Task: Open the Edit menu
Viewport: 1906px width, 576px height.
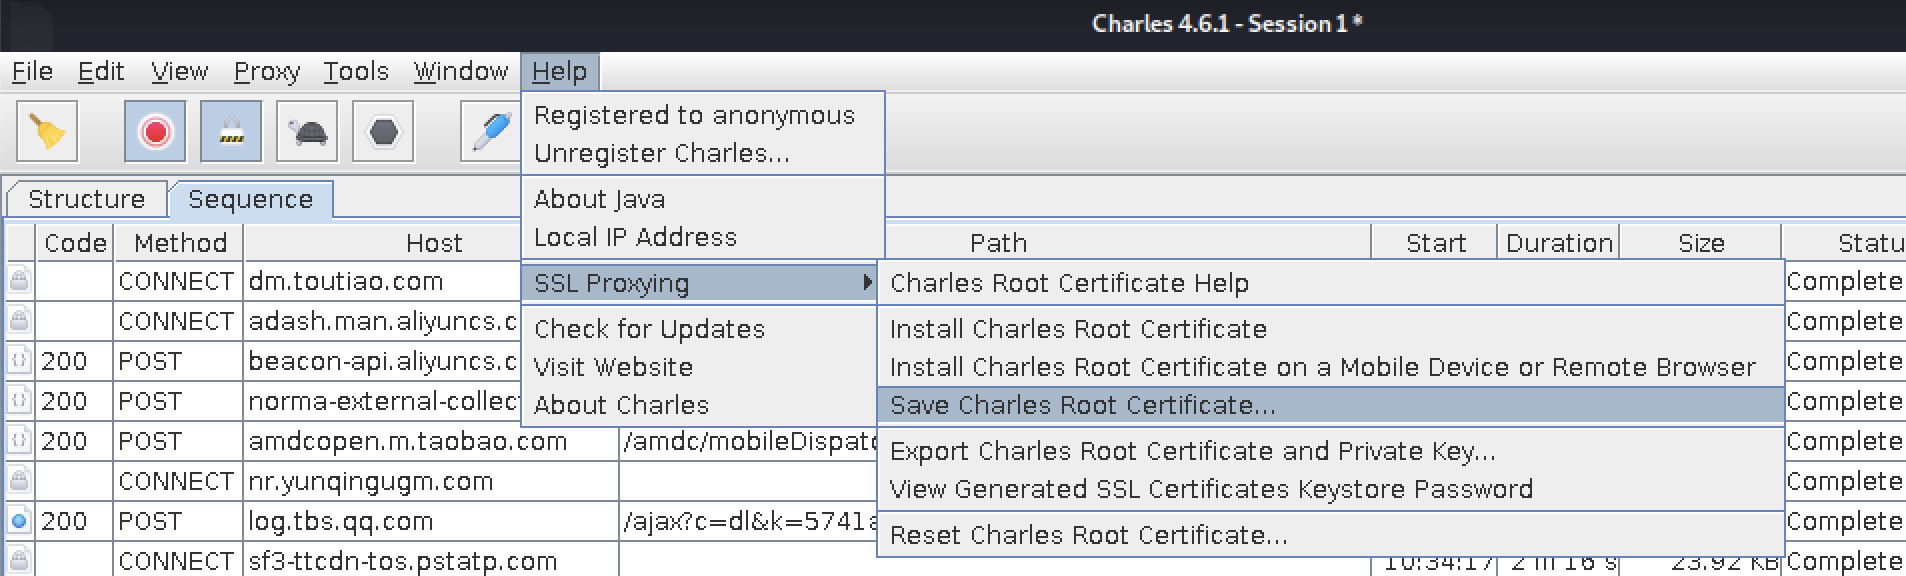Action: click(101, 71)
